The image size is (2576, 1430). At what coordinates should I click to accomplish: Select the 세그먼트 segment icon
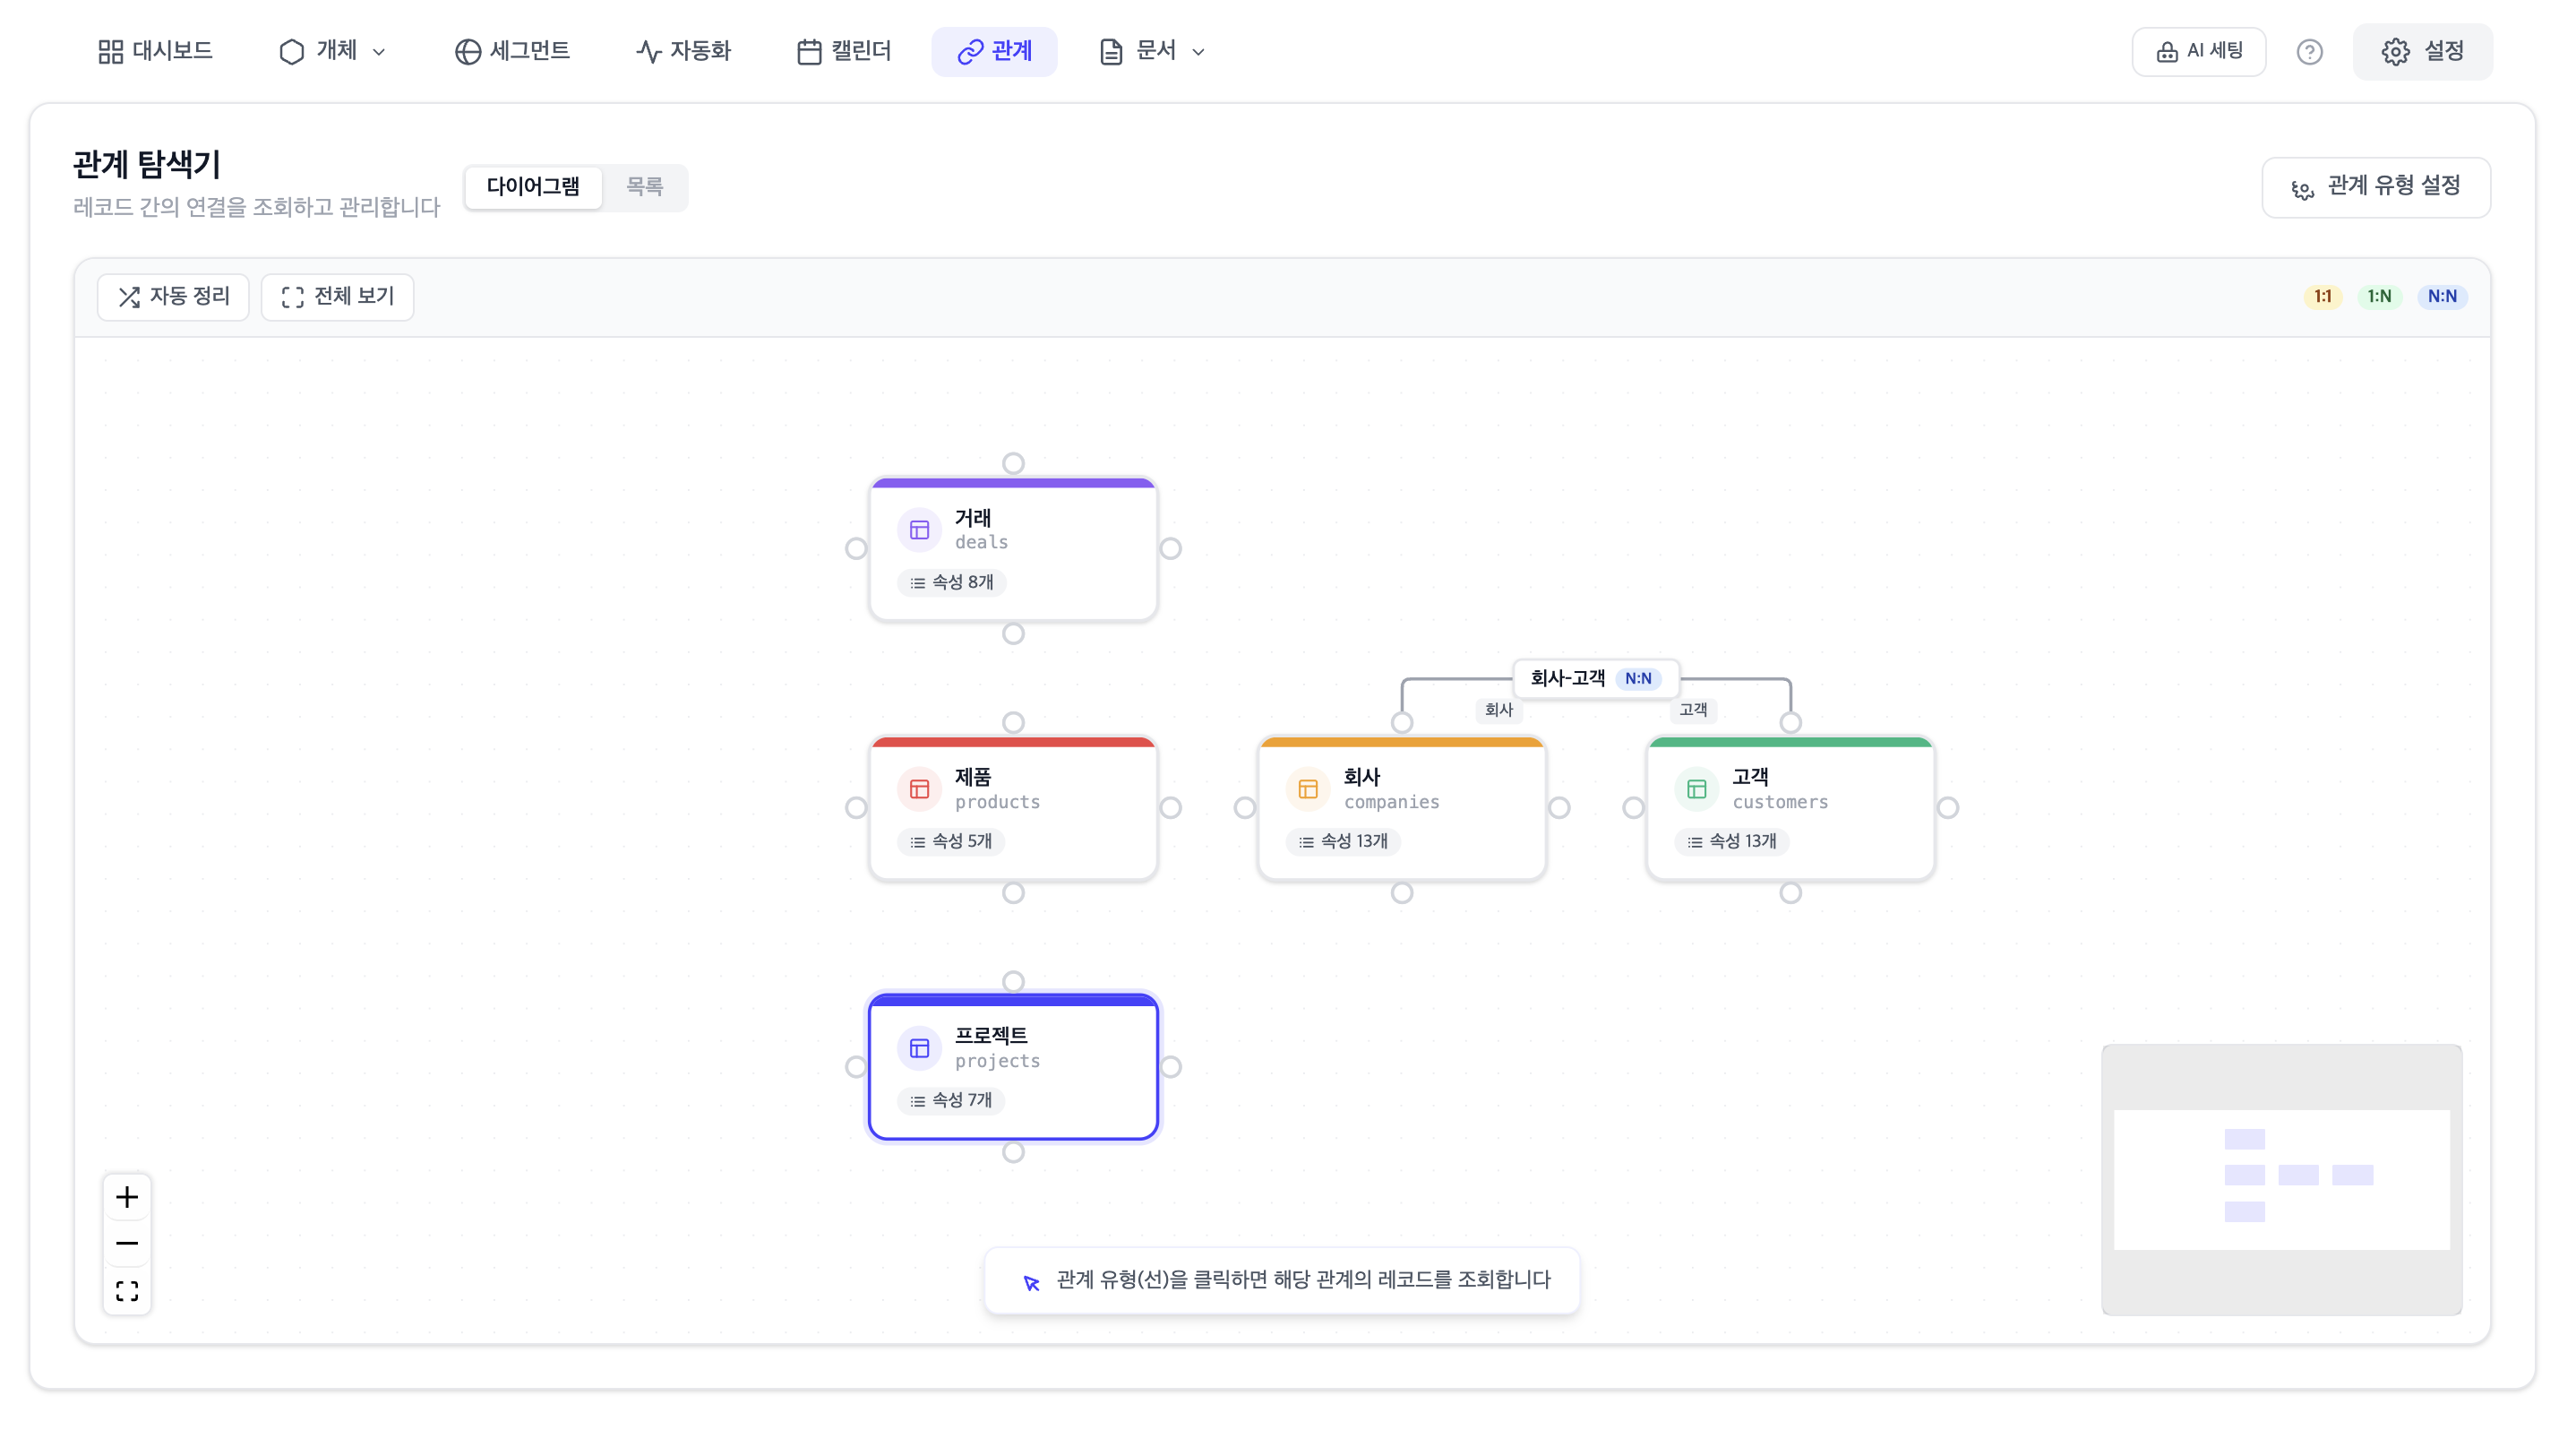tap(468, 51)
